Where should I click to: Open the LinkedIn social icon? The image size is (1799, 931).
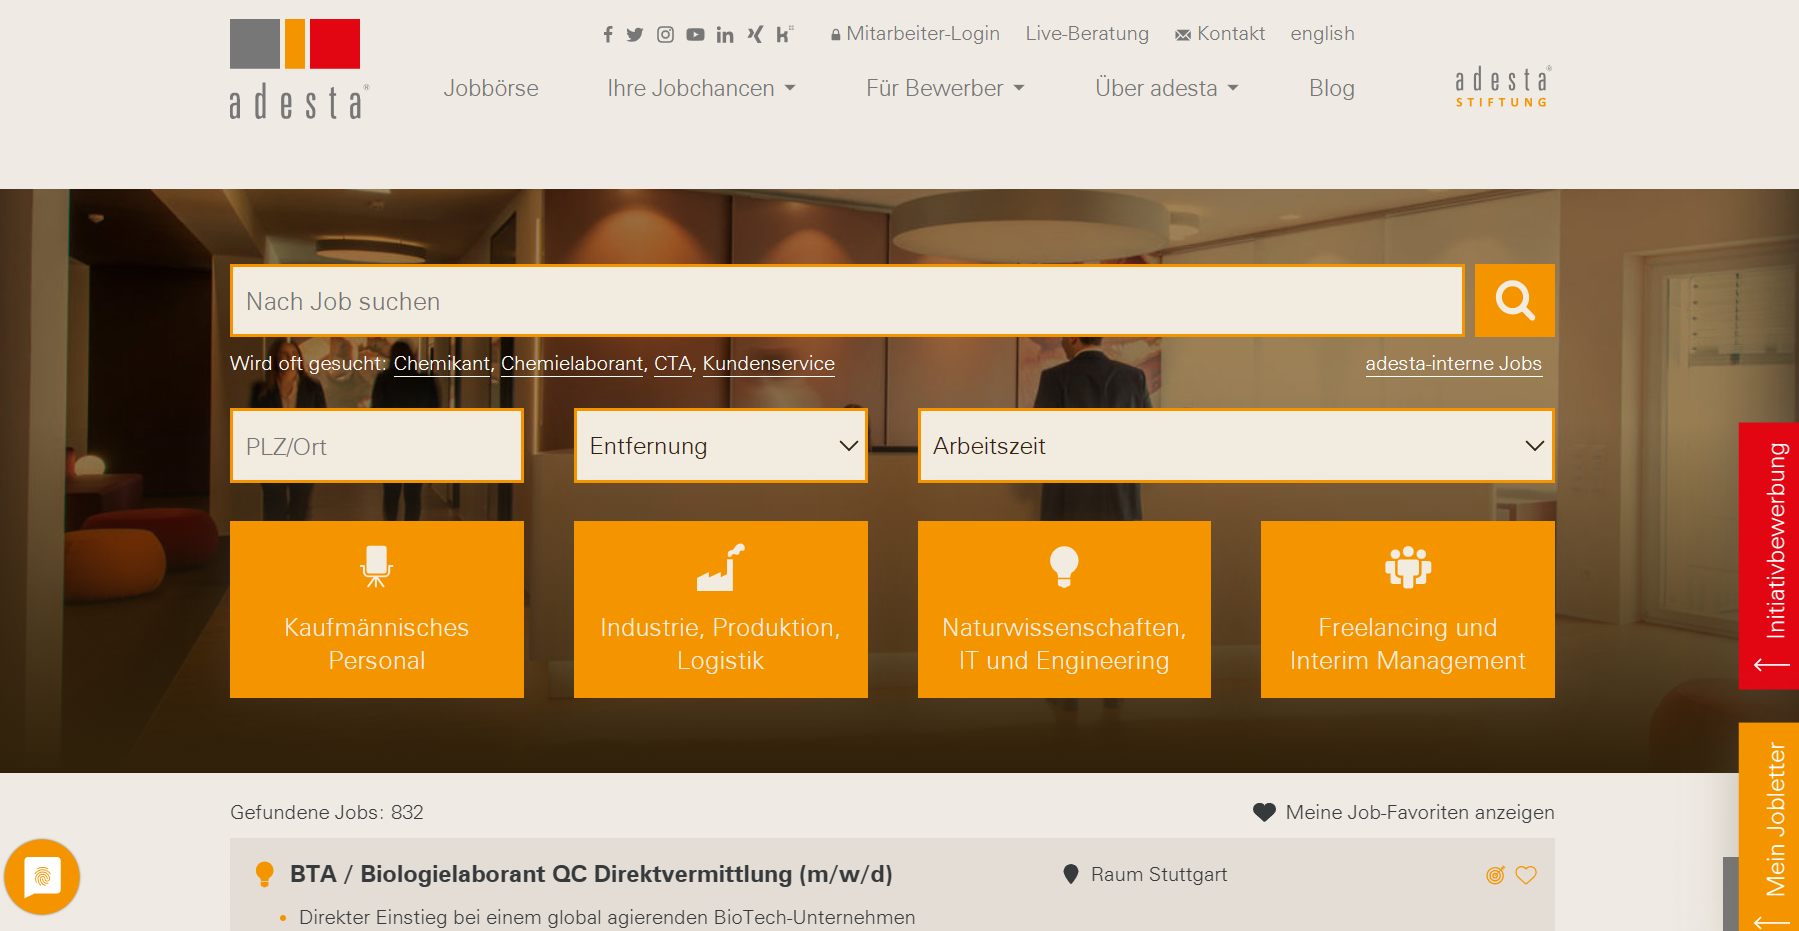click(725, 35)
